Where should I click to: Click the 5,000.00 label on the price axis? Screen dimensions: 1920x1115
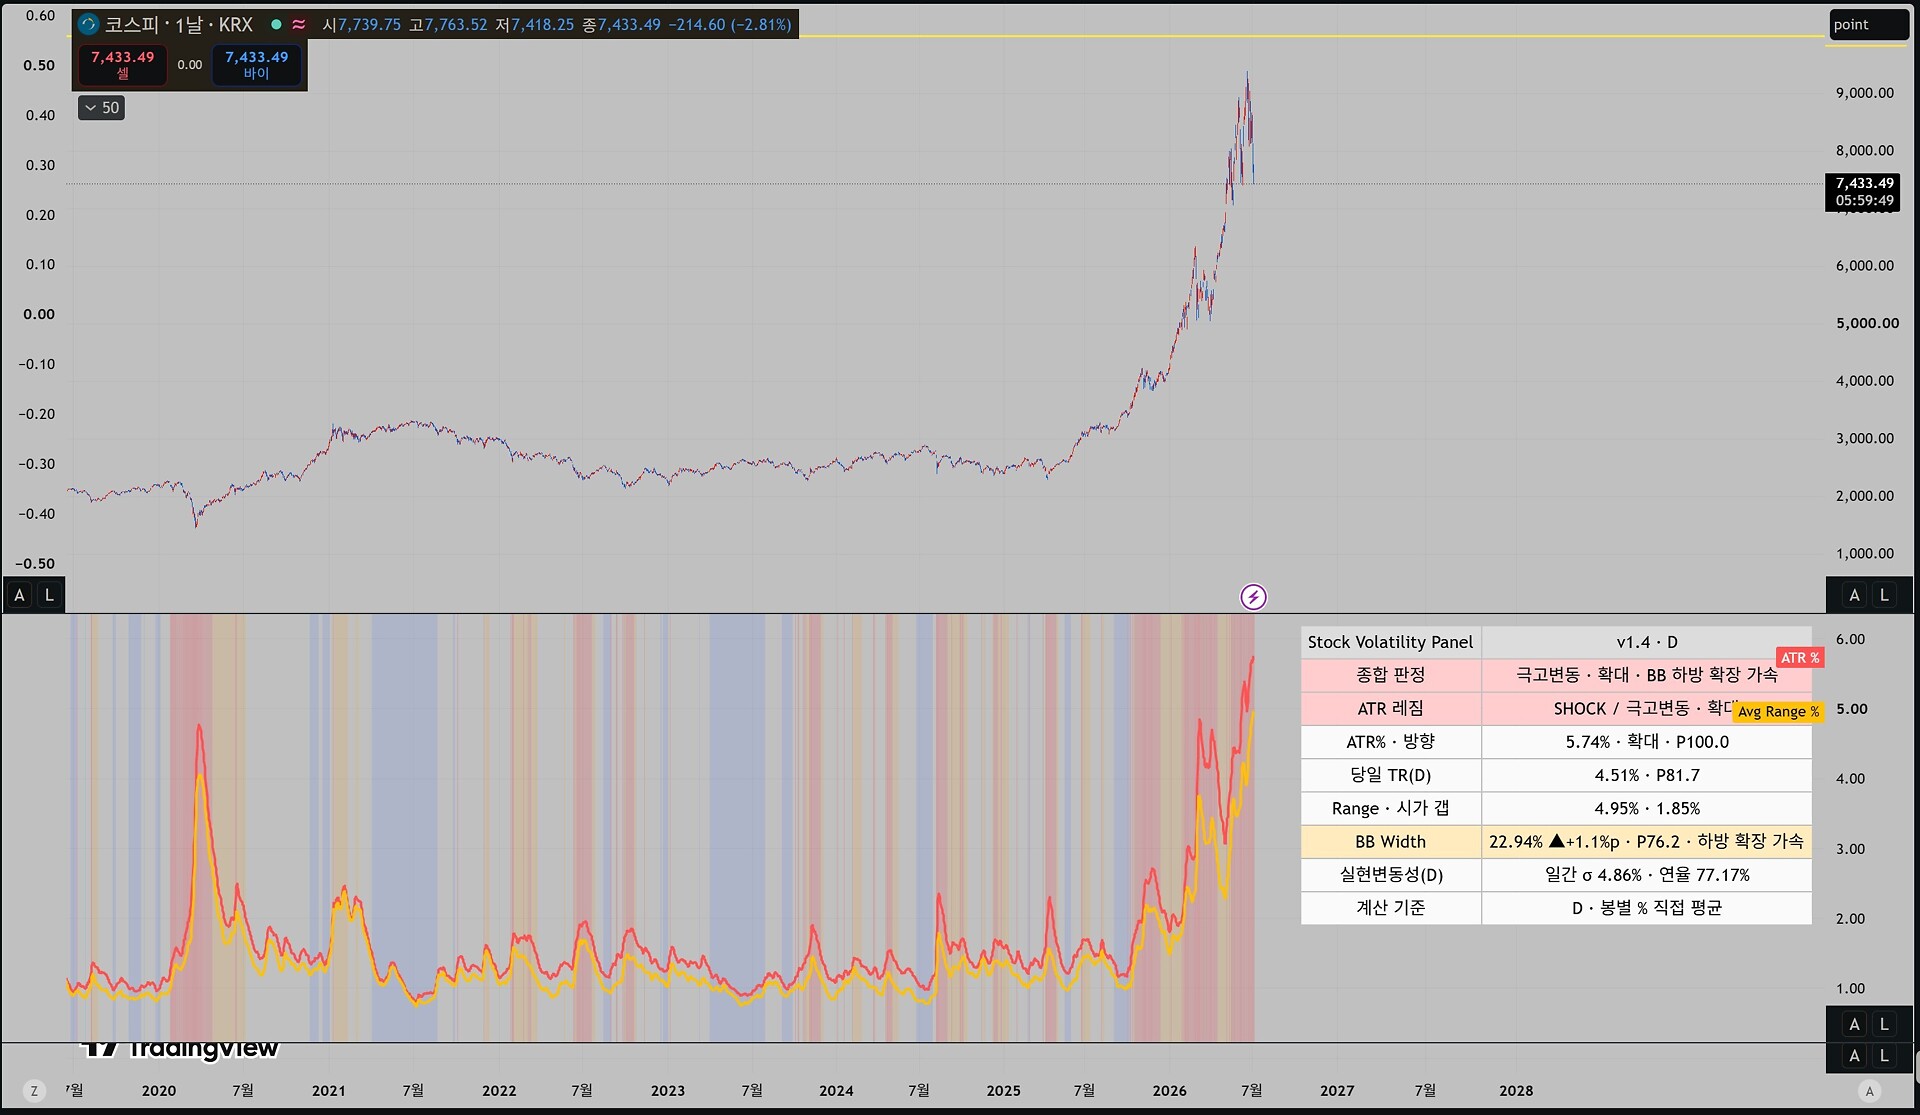1867,323
